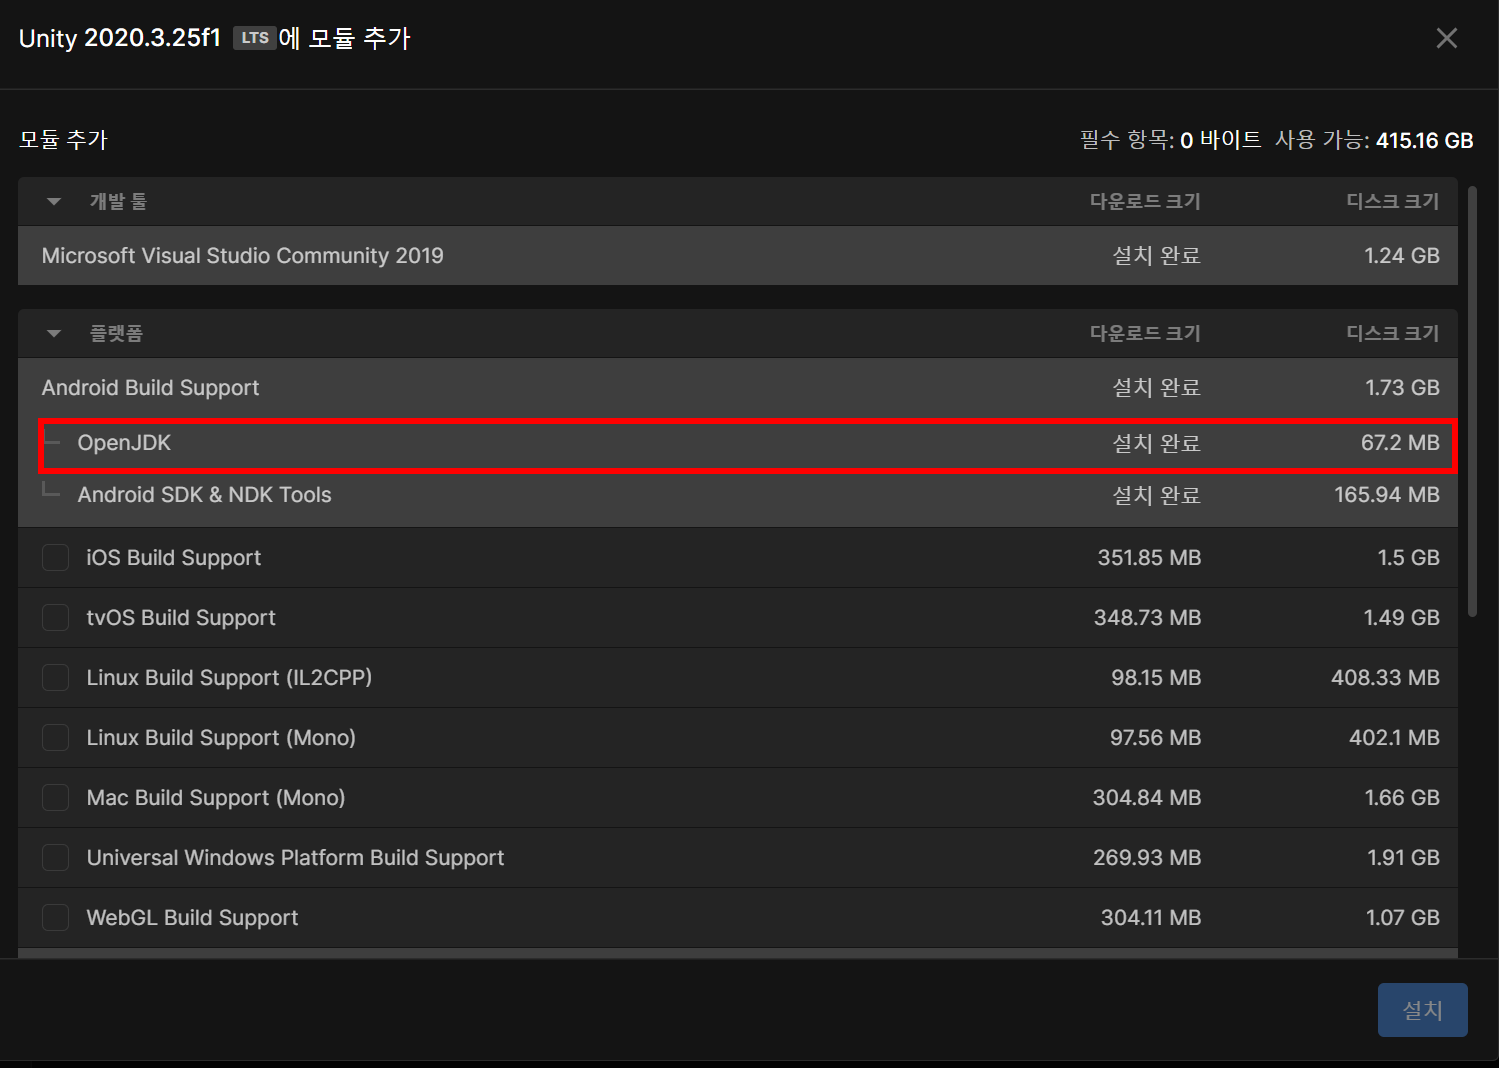This screenshot has height=1068, width=1499.
Task: Click 디스크 크기 header in 플랫폼 section
Action: click(1393, 333)
